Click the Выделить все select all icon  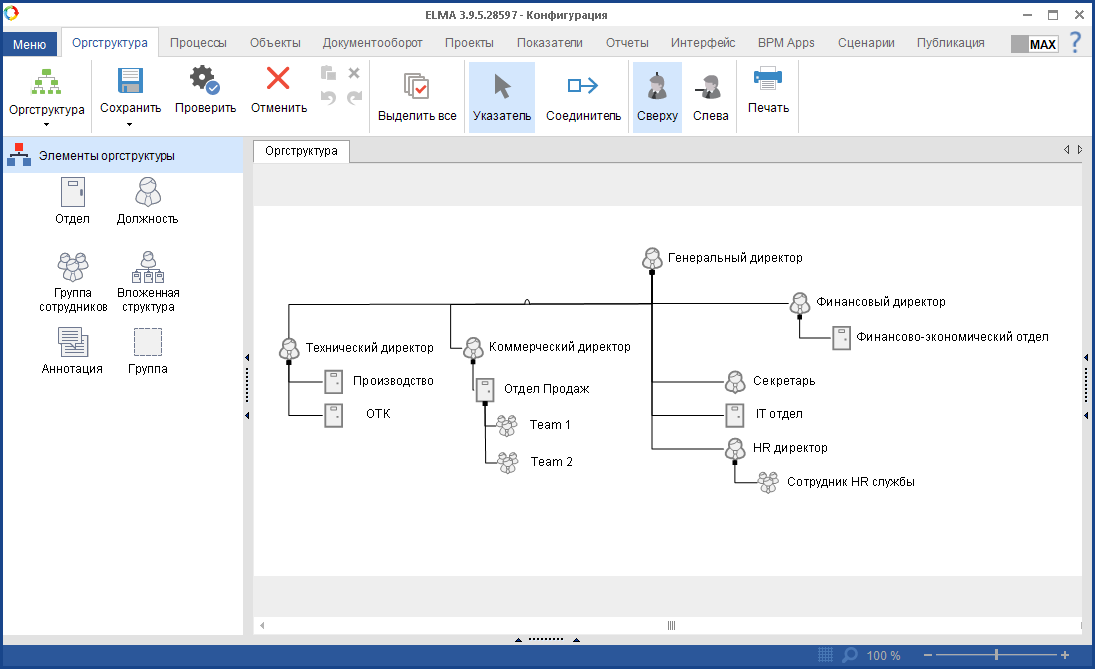(x=417, y=86)
